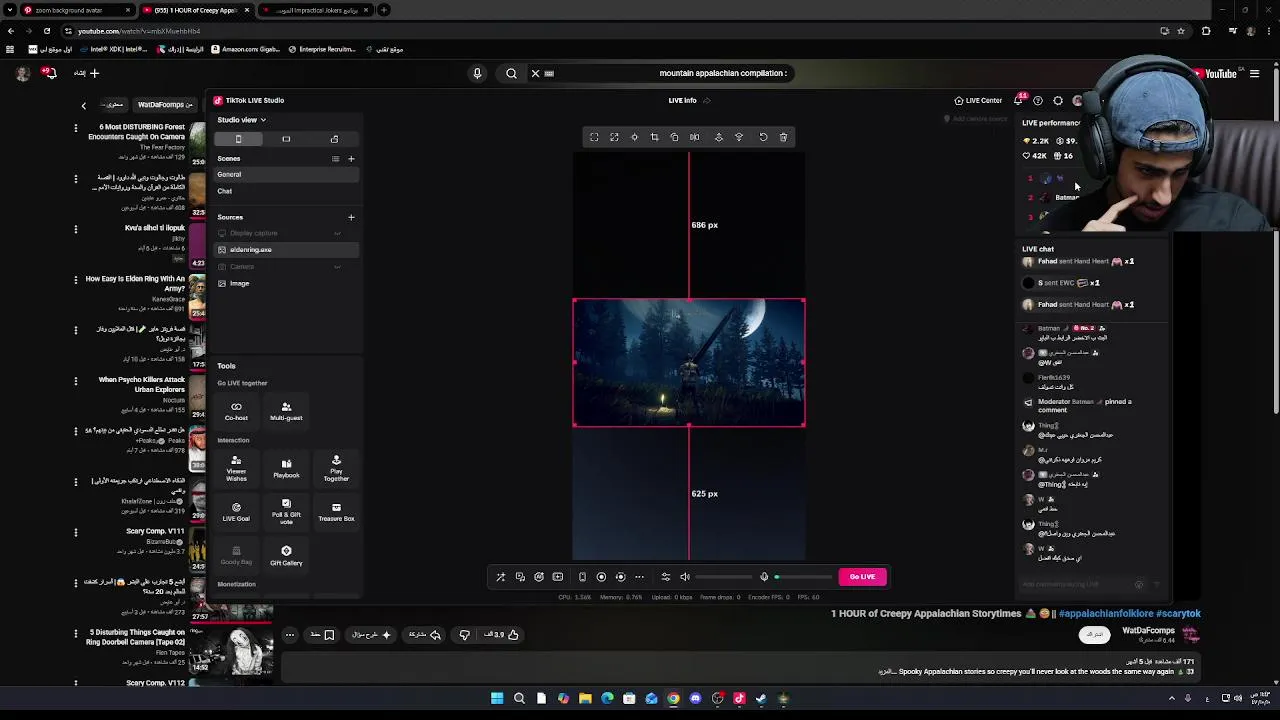Viewport: 1280px width, 720px height.
Task: Click the rotate source icon
Action: tap(674, 137)
